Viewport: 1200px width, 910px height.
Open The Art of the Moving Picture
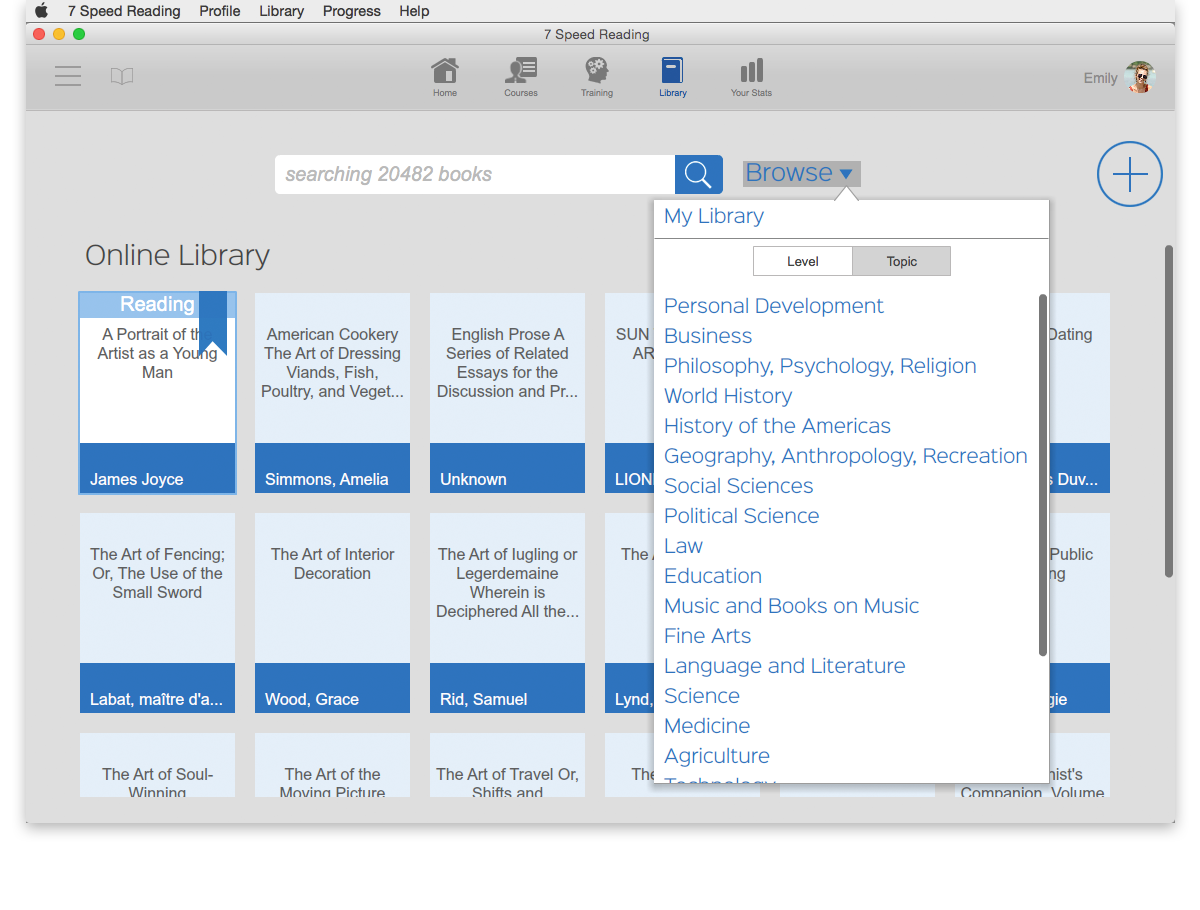click(x=333, y=765)
